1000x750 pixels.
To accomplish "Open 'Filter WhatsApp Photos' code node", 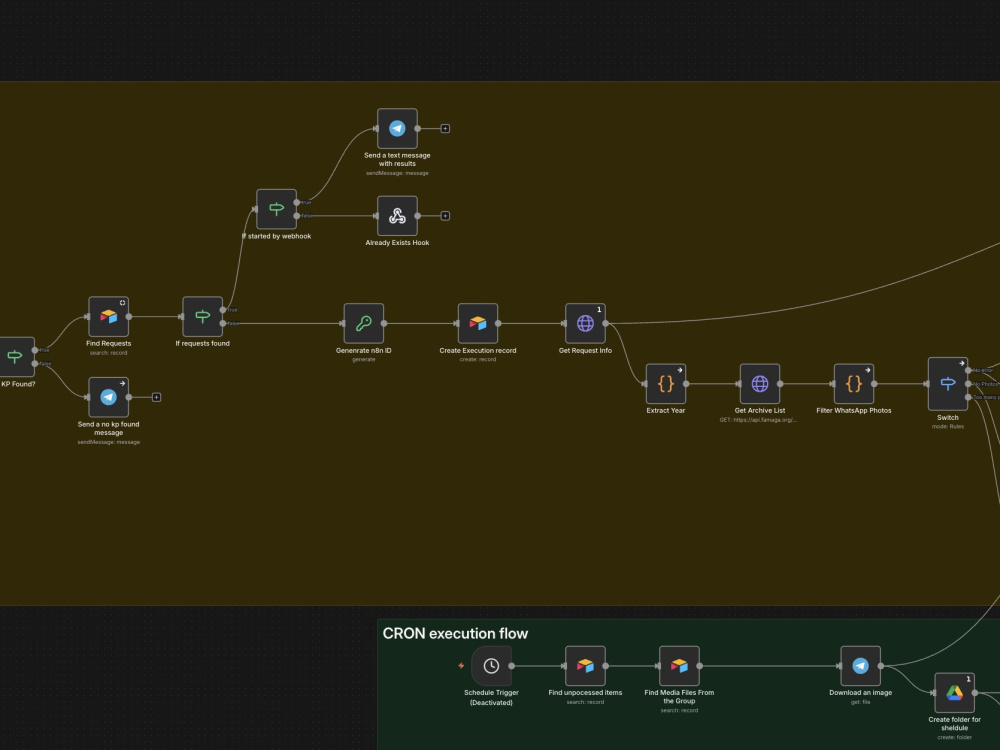I will 853,383.
